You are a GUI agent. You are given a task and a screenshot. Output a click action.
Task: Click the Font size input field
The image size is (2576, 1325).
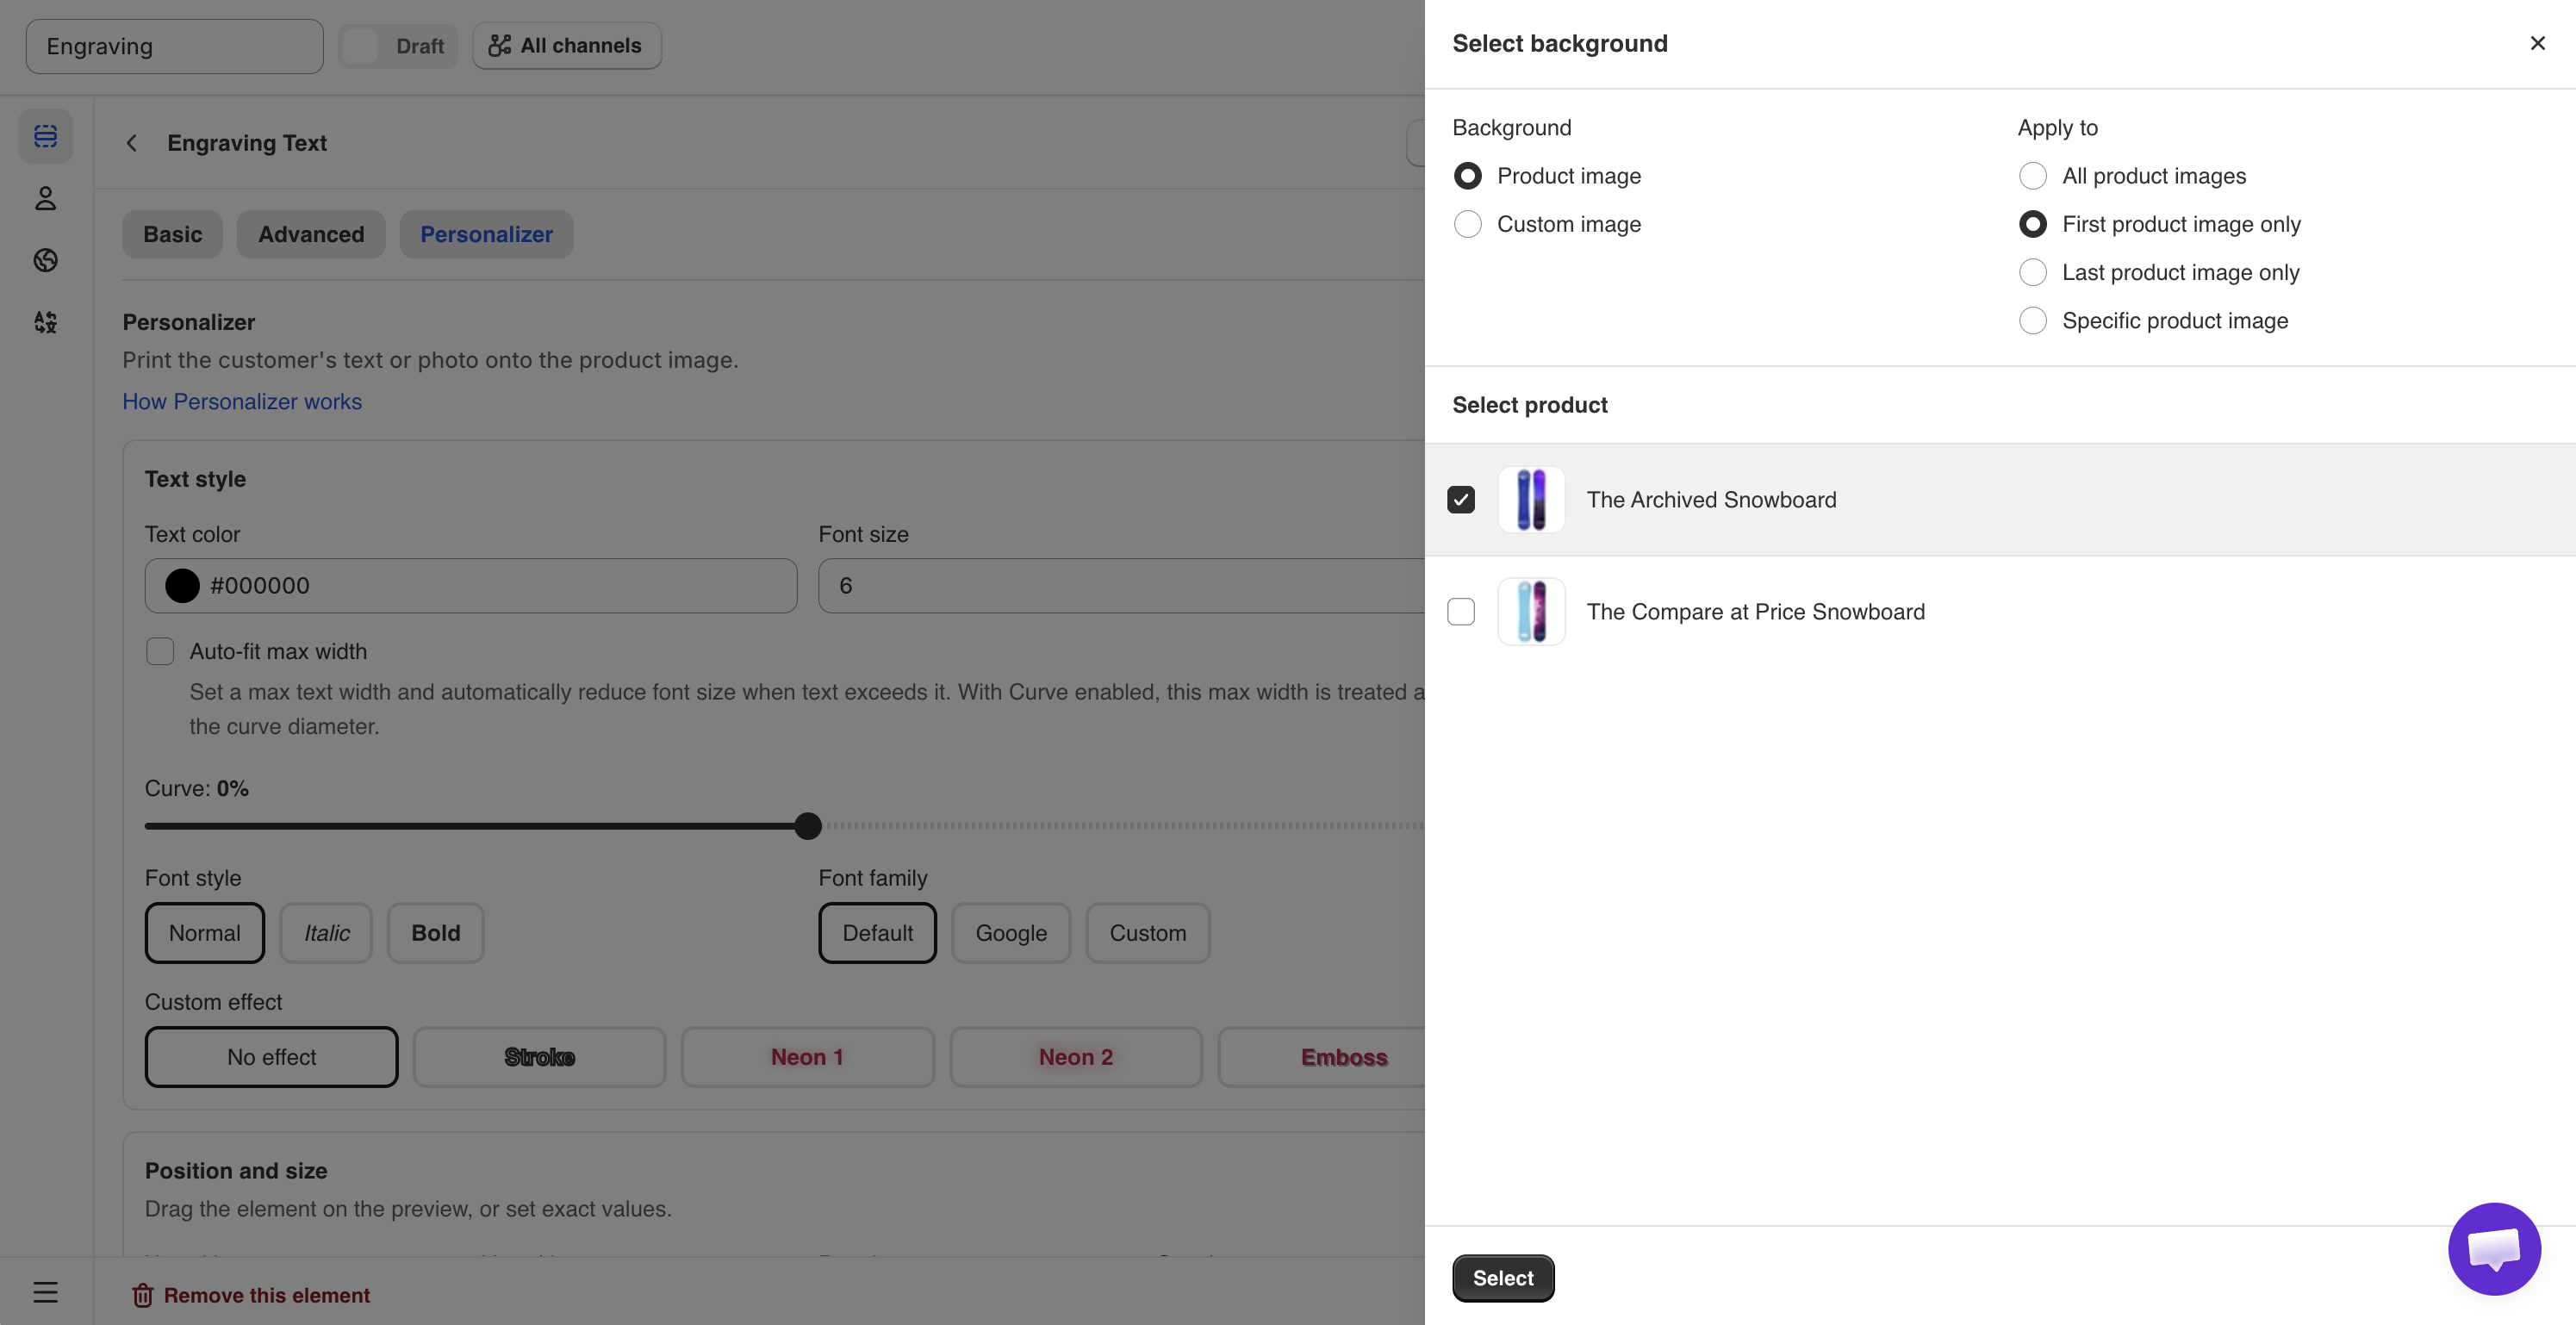(x=1122, y=586)
